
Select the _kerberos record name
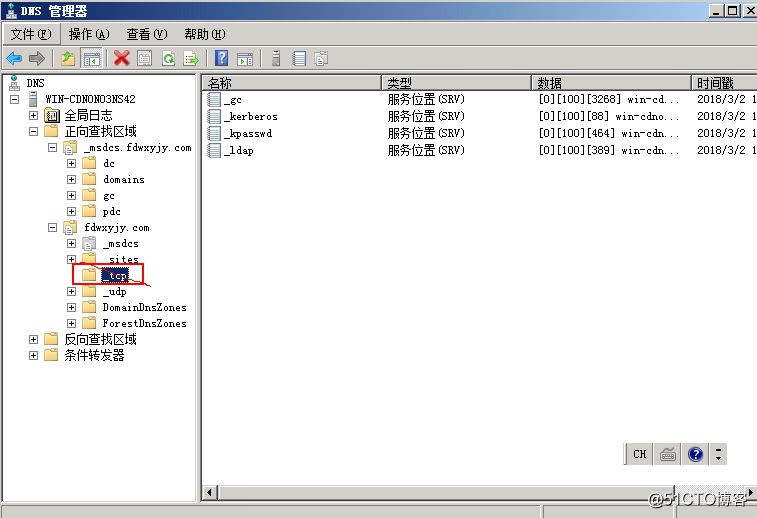(251, 116)
